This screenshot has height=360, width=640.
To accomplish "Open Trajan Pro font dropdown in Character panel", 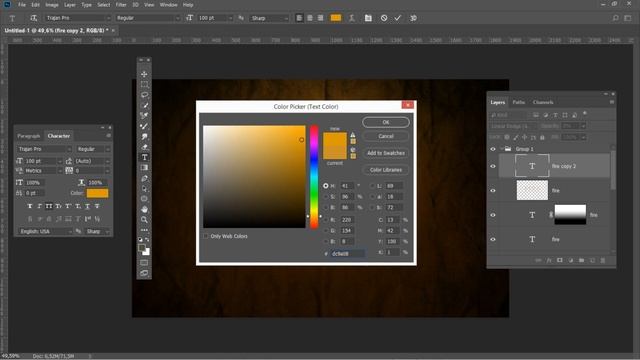I will (44, 149).
